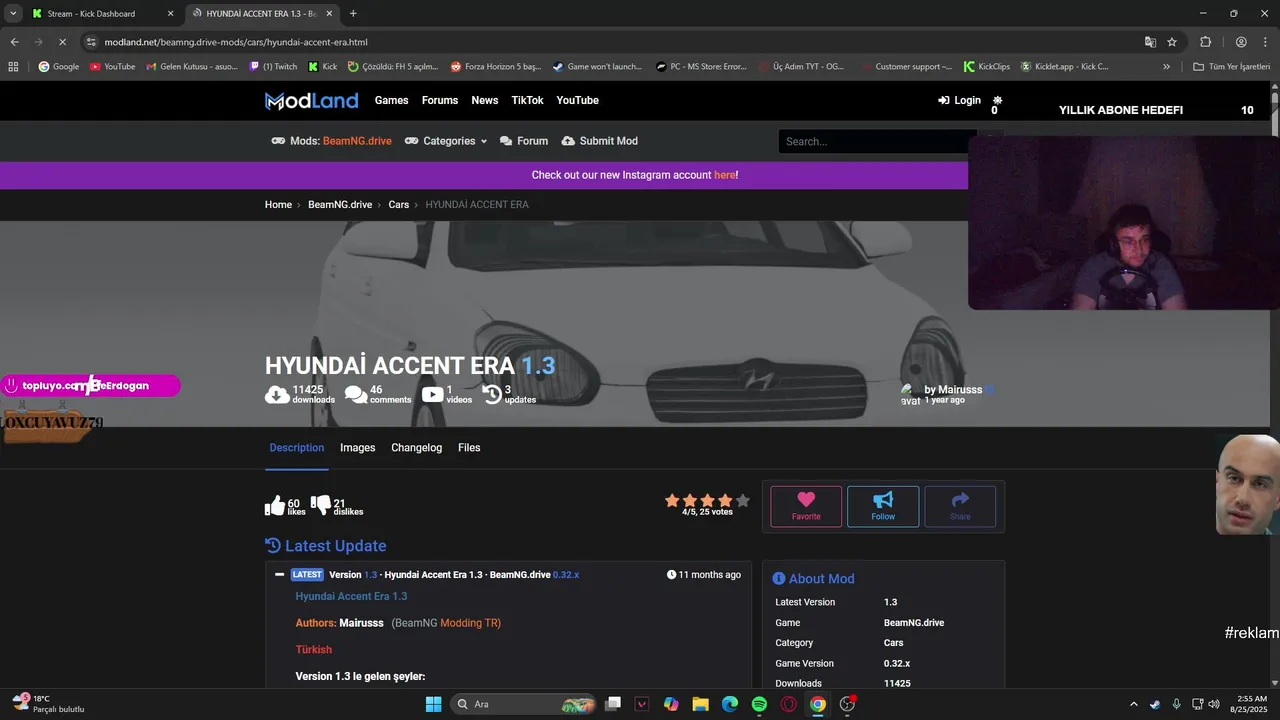
Task: Open Microsoft Edge from the taskbar
Action: pyautogui.click(x=730, y=704)
